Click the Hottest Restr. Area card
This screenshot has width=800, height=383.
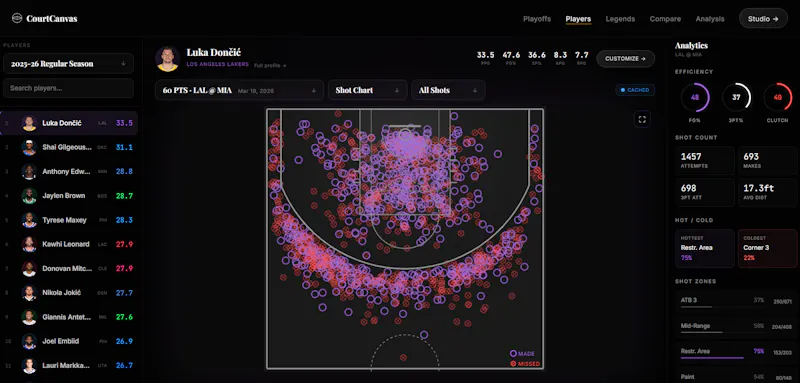[x=705, y=248]
